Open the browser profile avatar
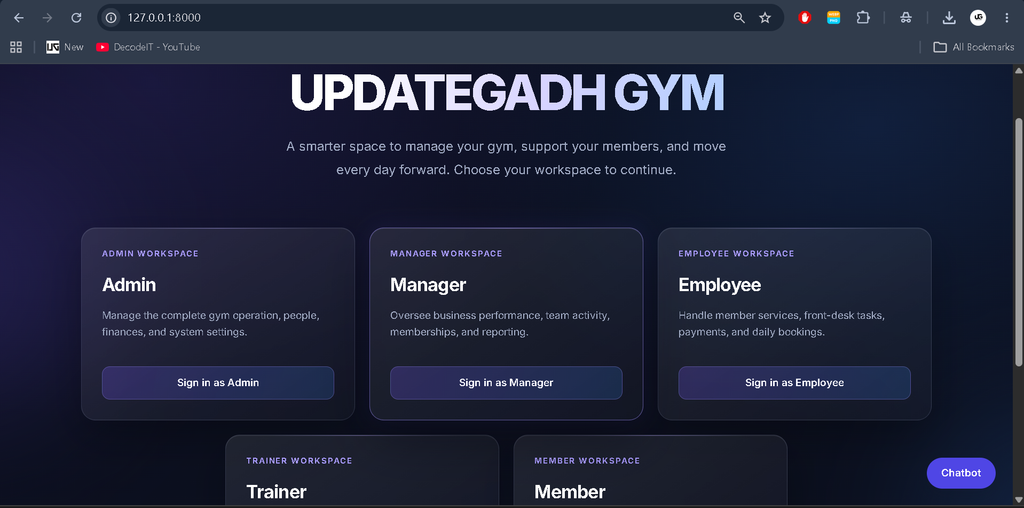The width and height of the screenshot is (1024, 508). pyautogui.click(x=978, y=18)
